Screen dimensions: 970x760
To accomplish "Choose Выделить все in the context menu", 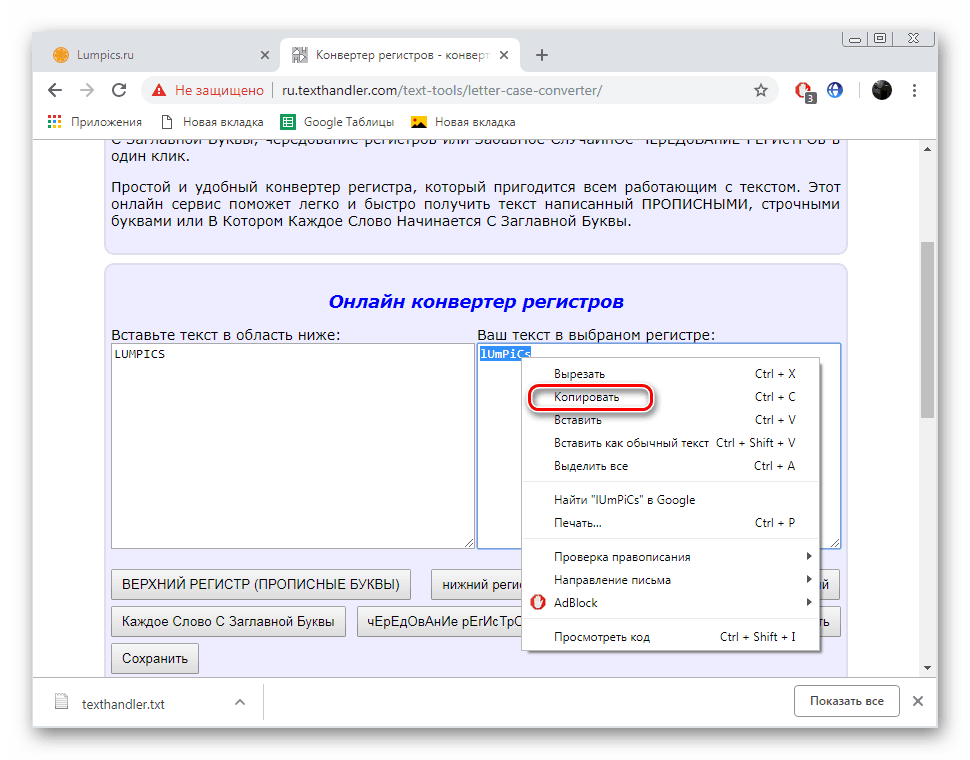I will (x=671, y=466).
